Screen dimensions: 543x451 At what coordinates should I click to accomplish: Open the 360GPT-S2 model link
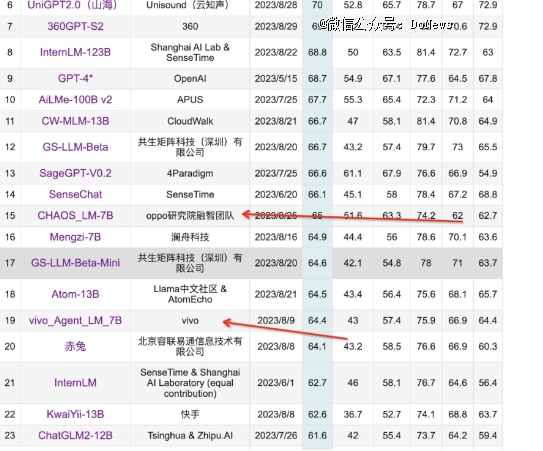(x=75, y=26)
